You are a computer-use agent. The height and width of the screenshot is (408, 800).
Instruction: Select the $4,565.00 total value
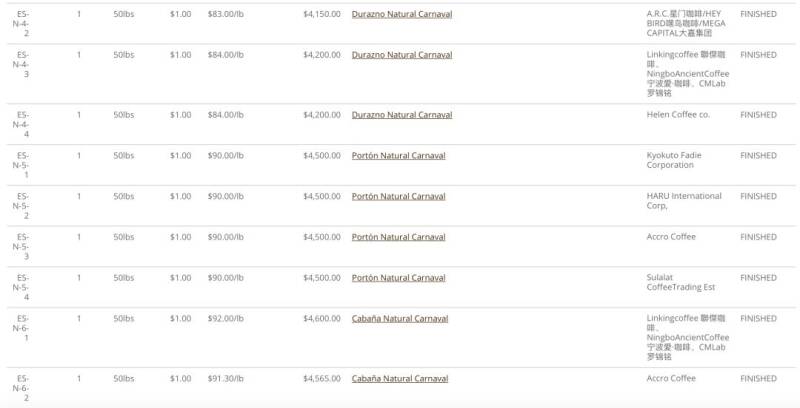(321, 379)
